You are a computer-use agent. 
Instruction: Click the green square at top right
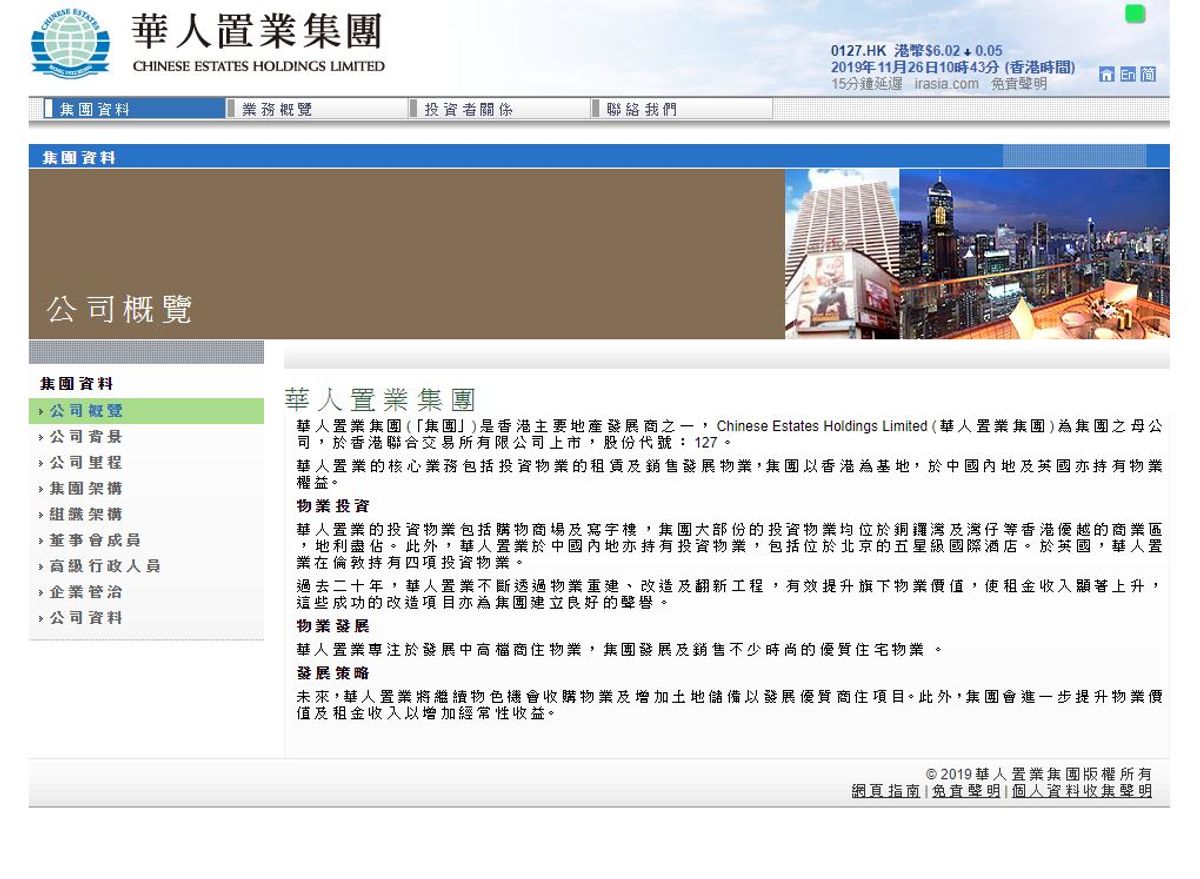click(x=1135, y=14)
